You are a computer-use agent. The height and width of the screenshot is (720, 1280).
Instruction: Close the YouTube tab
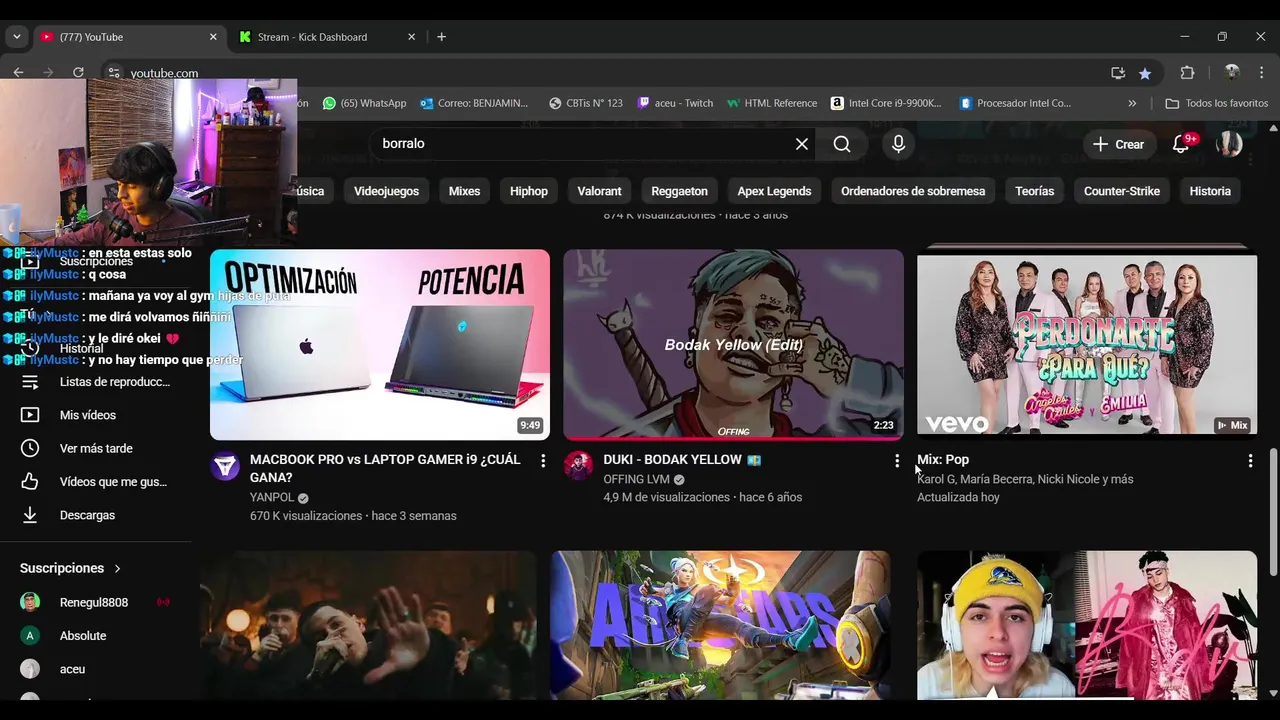[x=213, y=37]
